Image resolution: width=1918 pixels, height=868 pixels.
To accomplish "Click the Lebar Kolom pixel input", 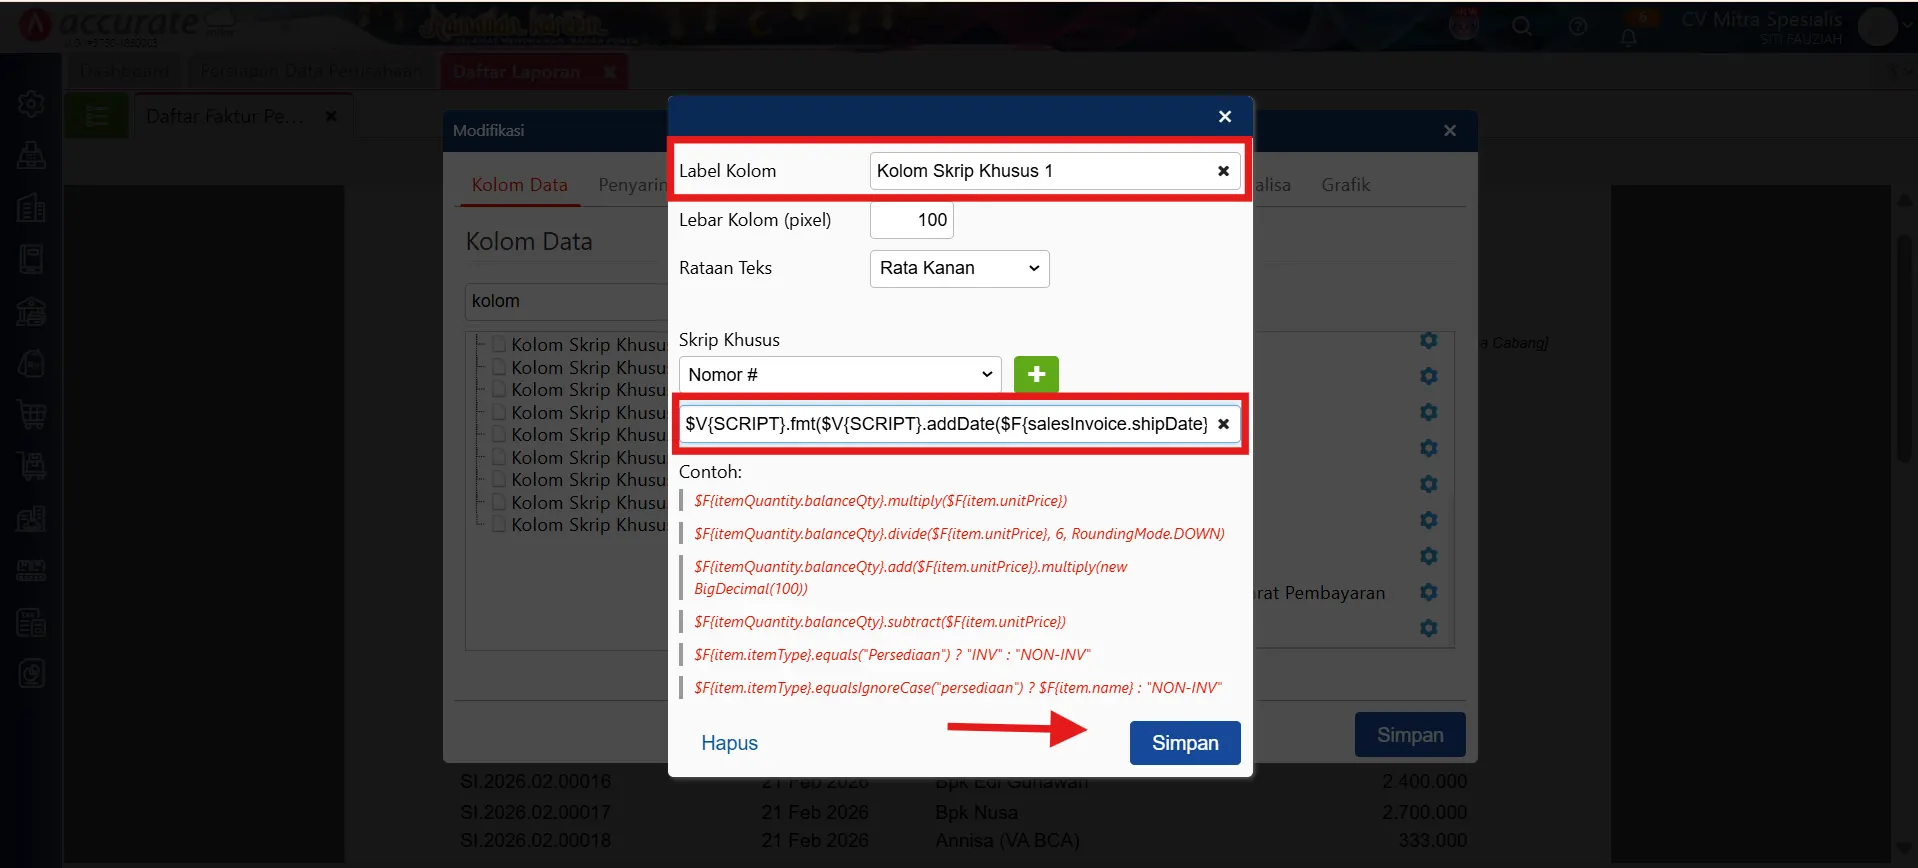I will click(911, 220).
